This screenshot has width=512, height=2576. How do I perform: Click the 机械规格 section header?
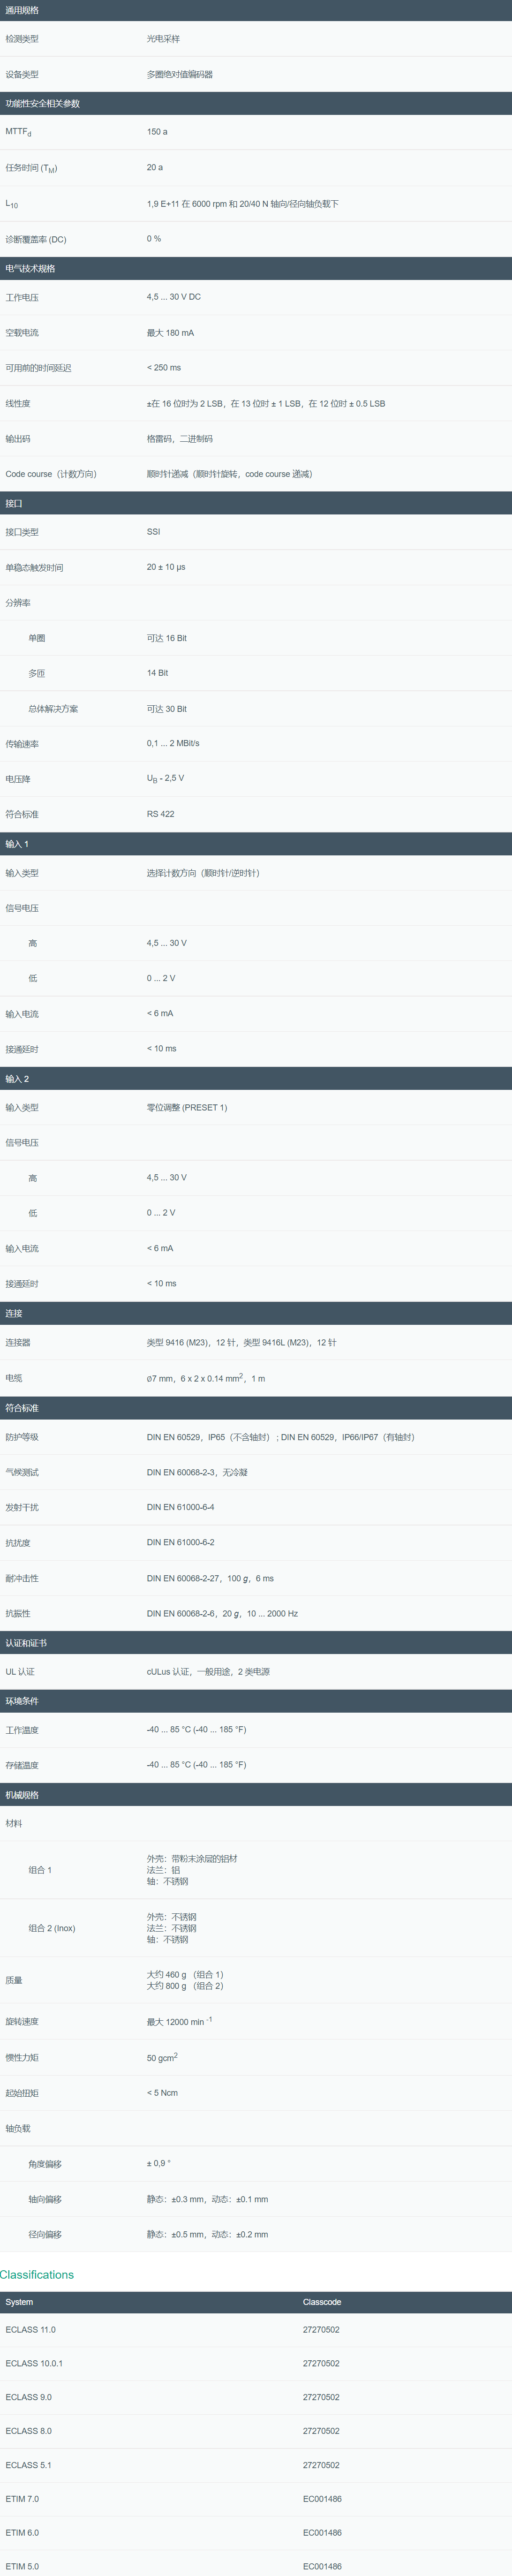tap(256, 1795)
